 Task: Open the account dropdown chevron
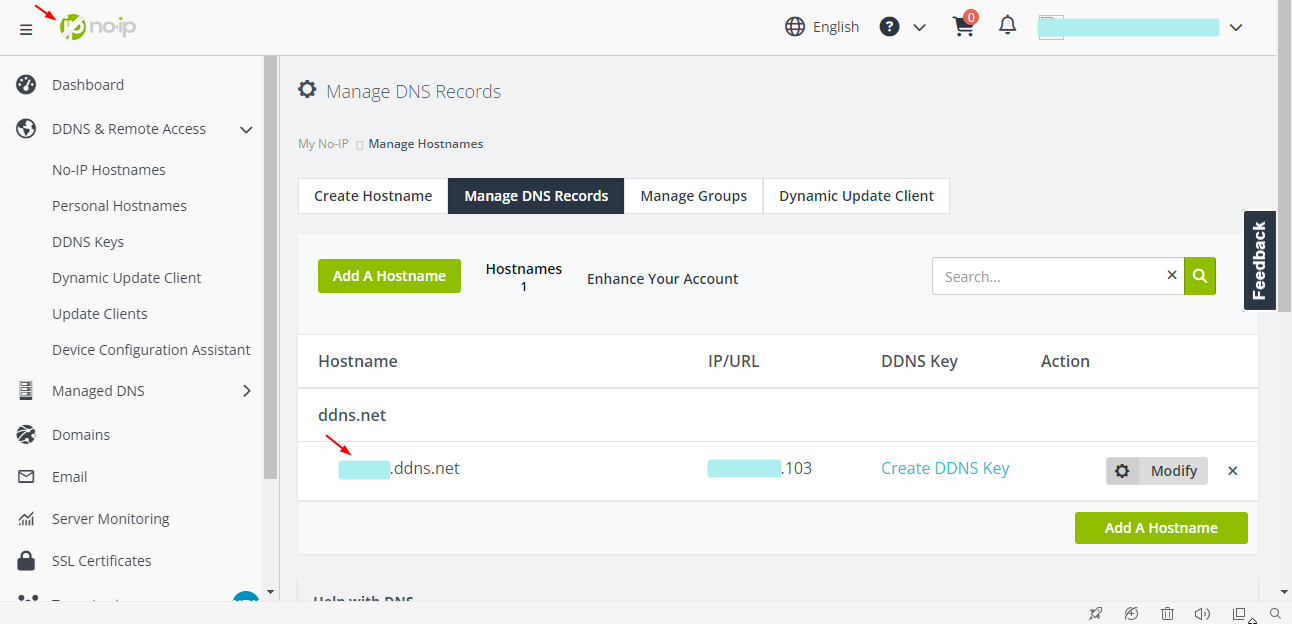click(1236, 28)
